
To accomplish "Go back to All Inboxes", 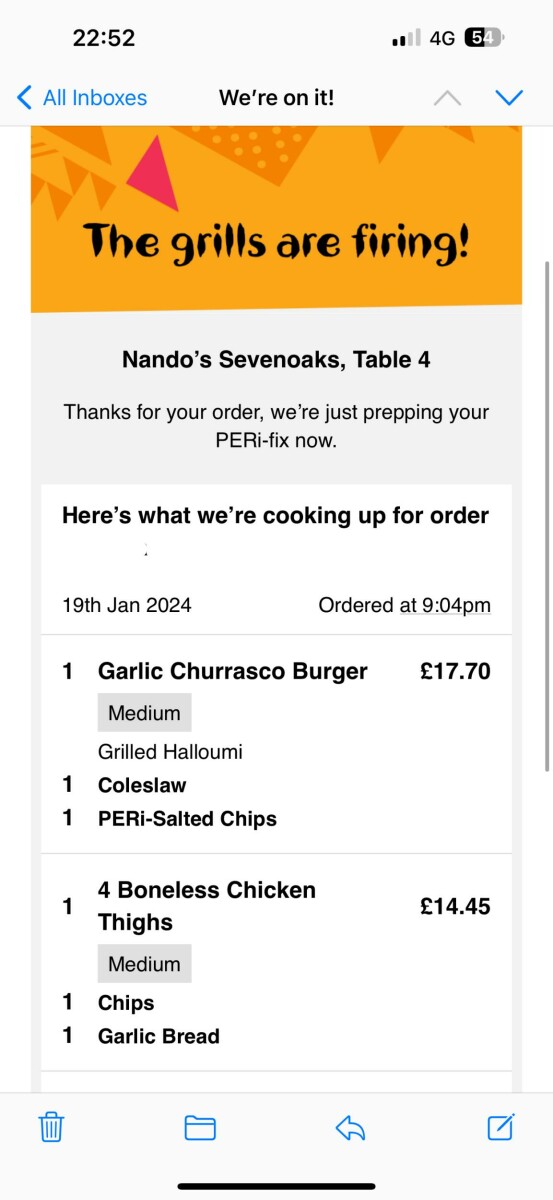I will click(83, 98).
